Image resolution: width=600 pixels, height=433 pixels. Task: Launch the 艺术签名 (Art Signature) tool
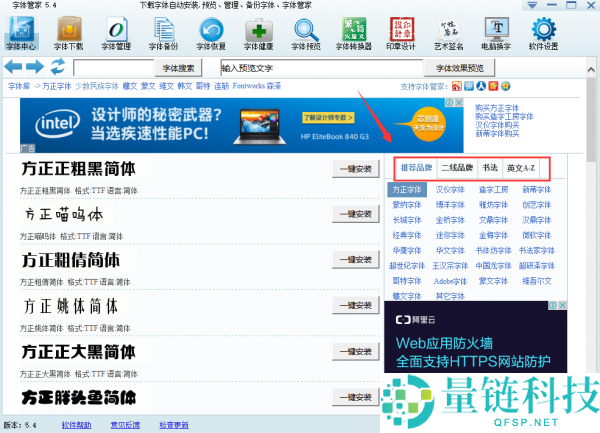(x=448, y=33)
